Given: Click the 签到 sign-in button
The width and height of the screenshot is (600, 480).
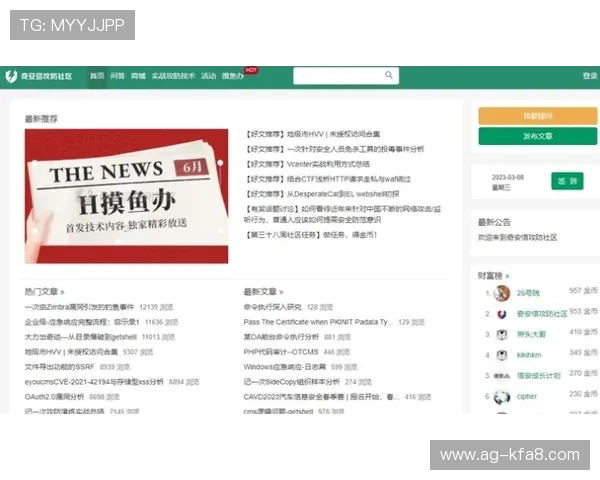Looking at the screenshot, I should [x=567, y=181].
